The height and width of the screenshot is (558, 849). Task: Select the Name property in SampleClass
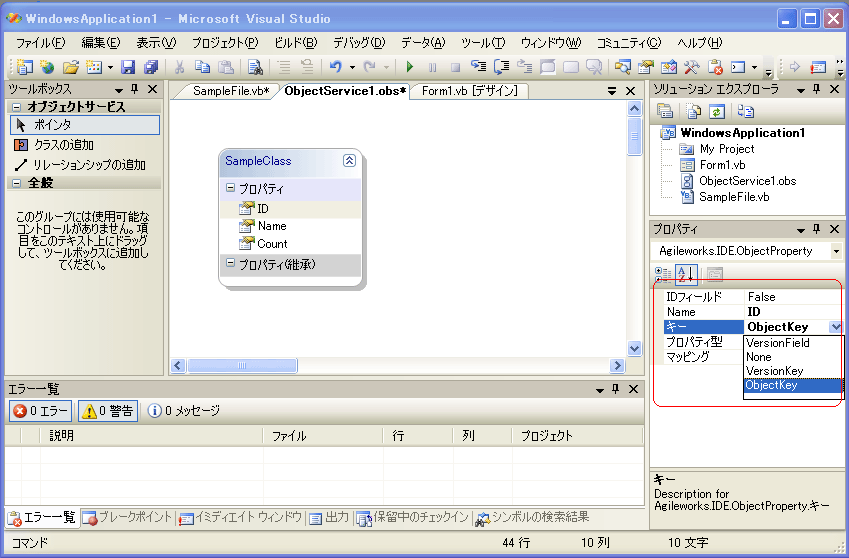[272, 226]
